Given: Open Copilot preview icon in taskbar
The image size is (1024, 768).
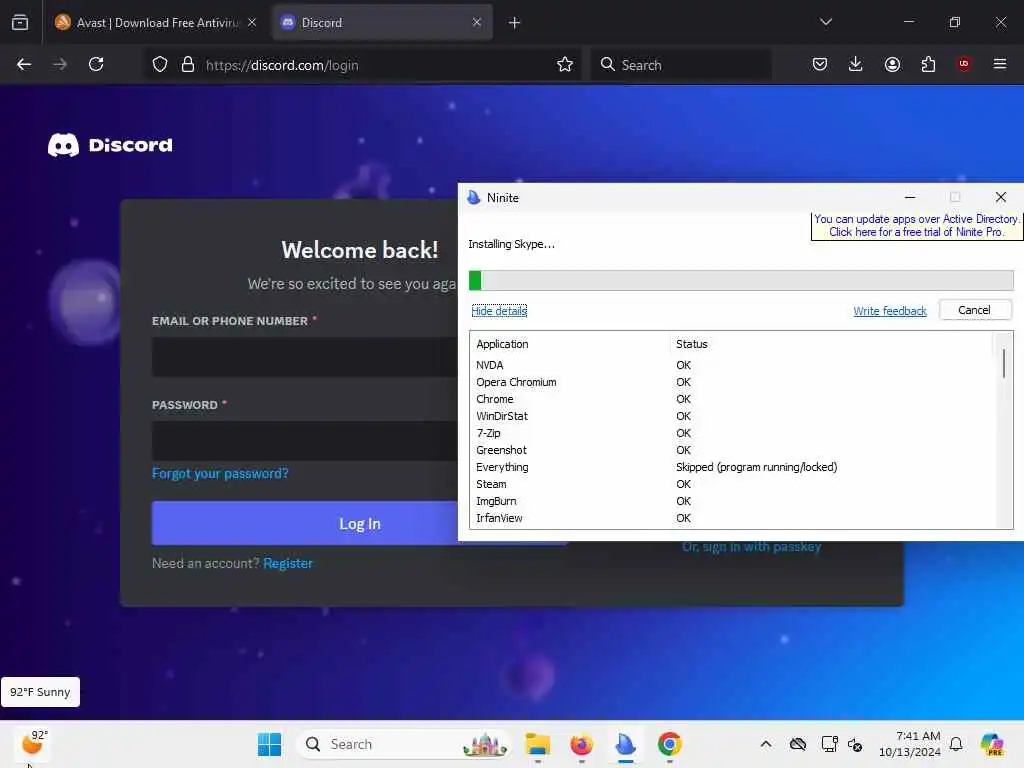Looking at the screenshot, I should (991, 744).
